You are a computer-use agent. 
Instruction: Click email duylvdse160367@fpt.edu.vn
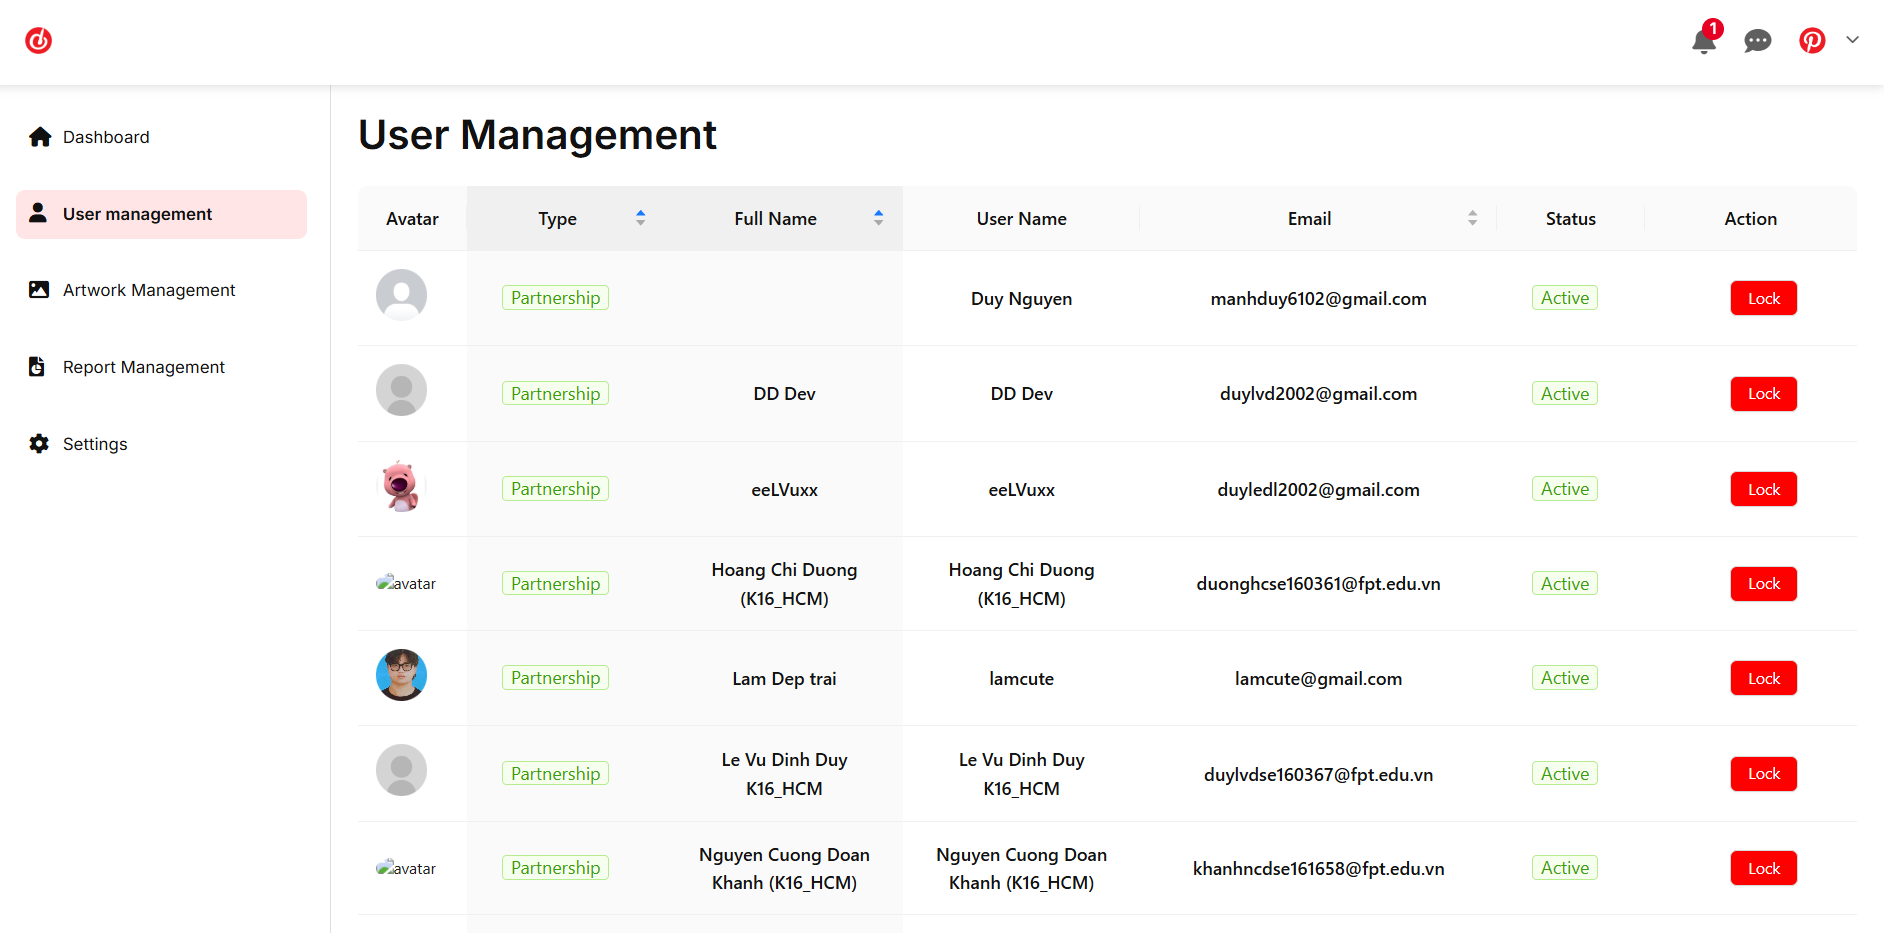click(1318, 775)
